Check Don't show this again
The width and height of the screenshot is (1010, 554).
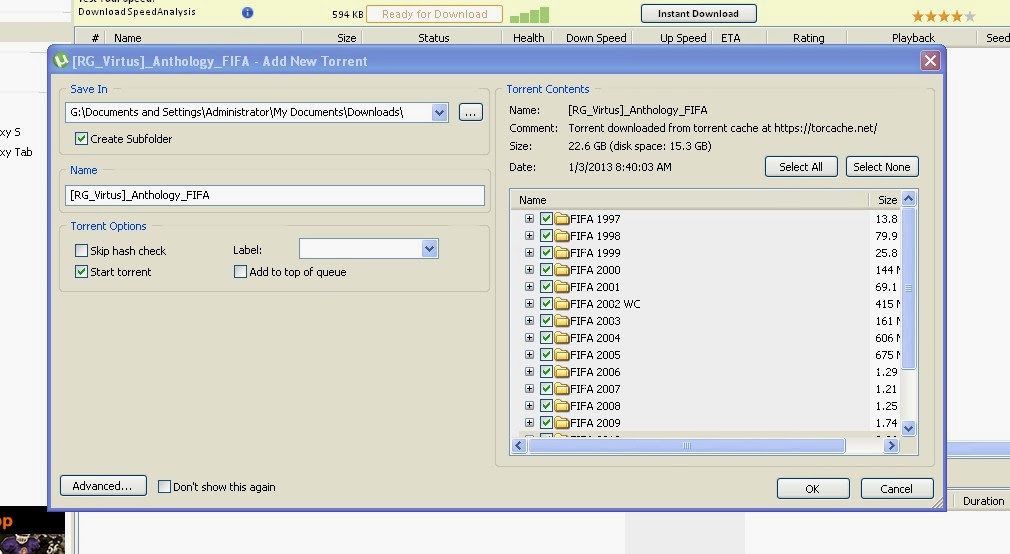point(164,486)
